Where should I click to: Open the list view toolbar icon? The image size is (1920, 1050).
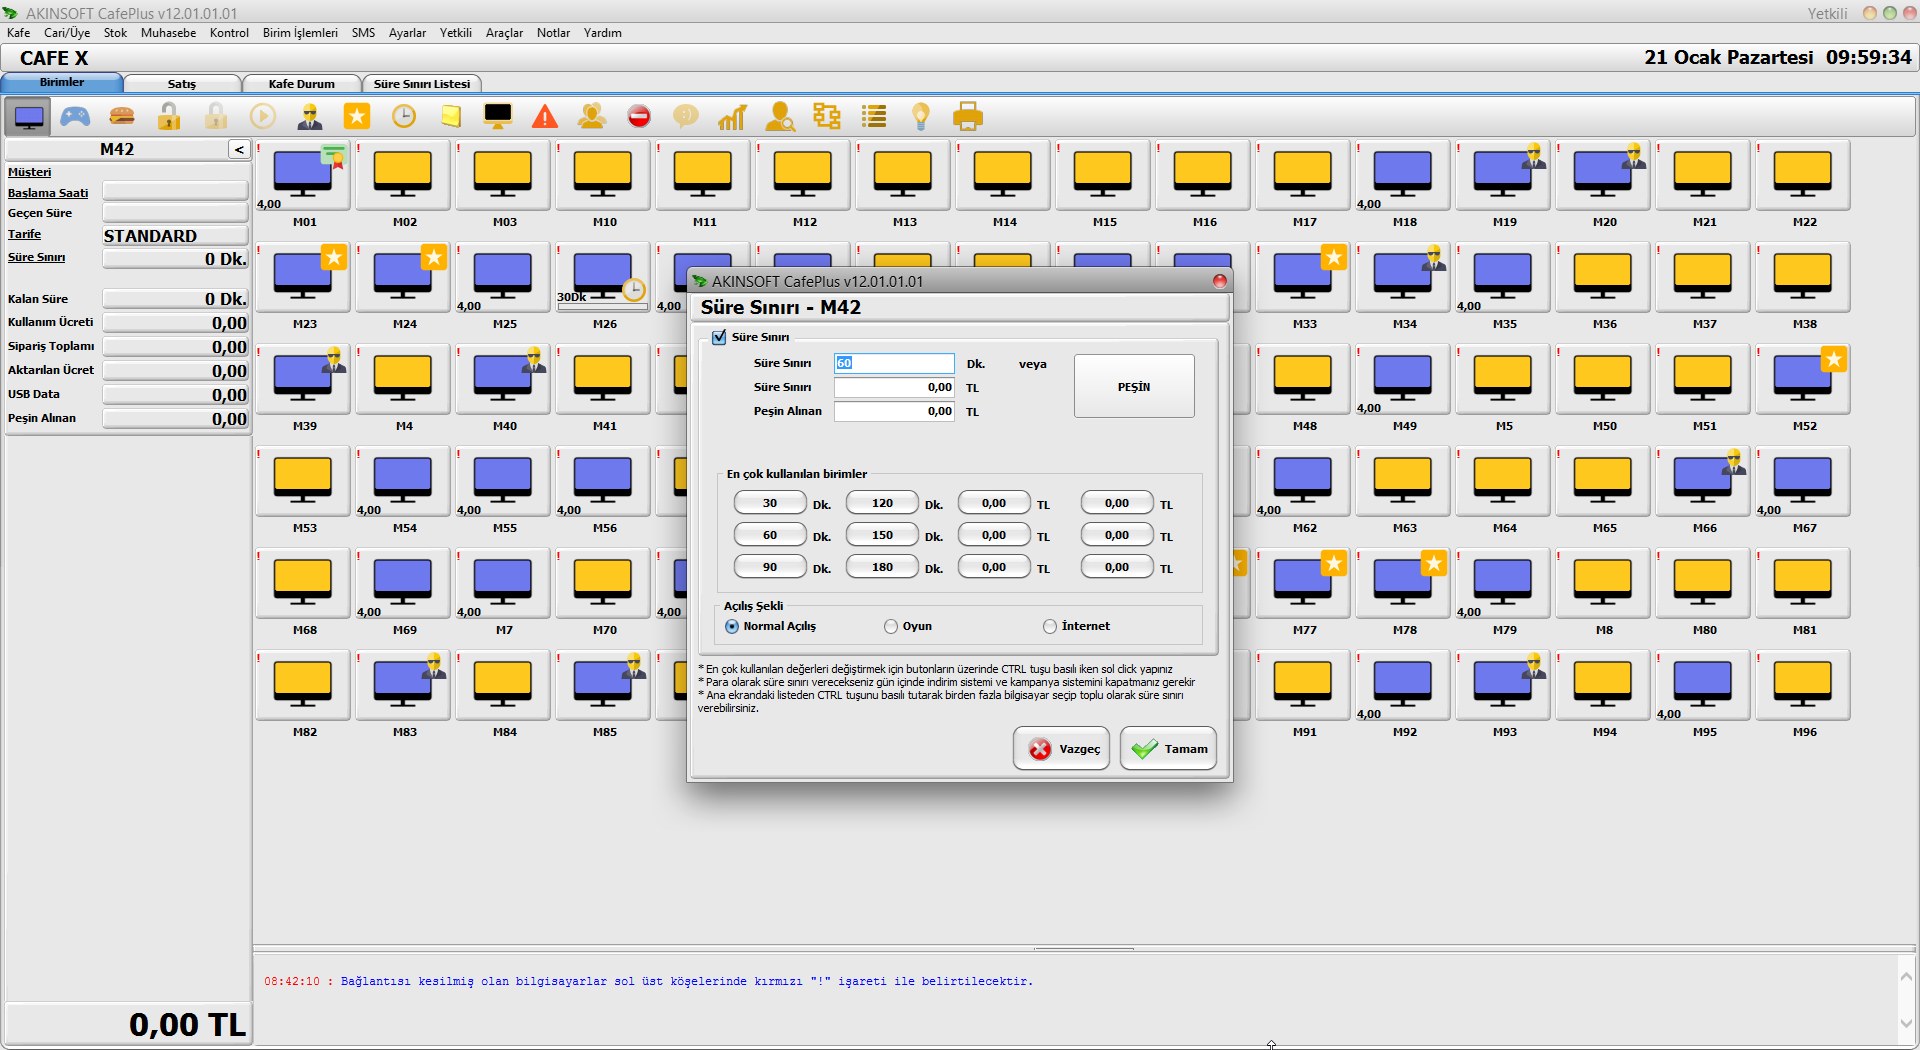874,117
